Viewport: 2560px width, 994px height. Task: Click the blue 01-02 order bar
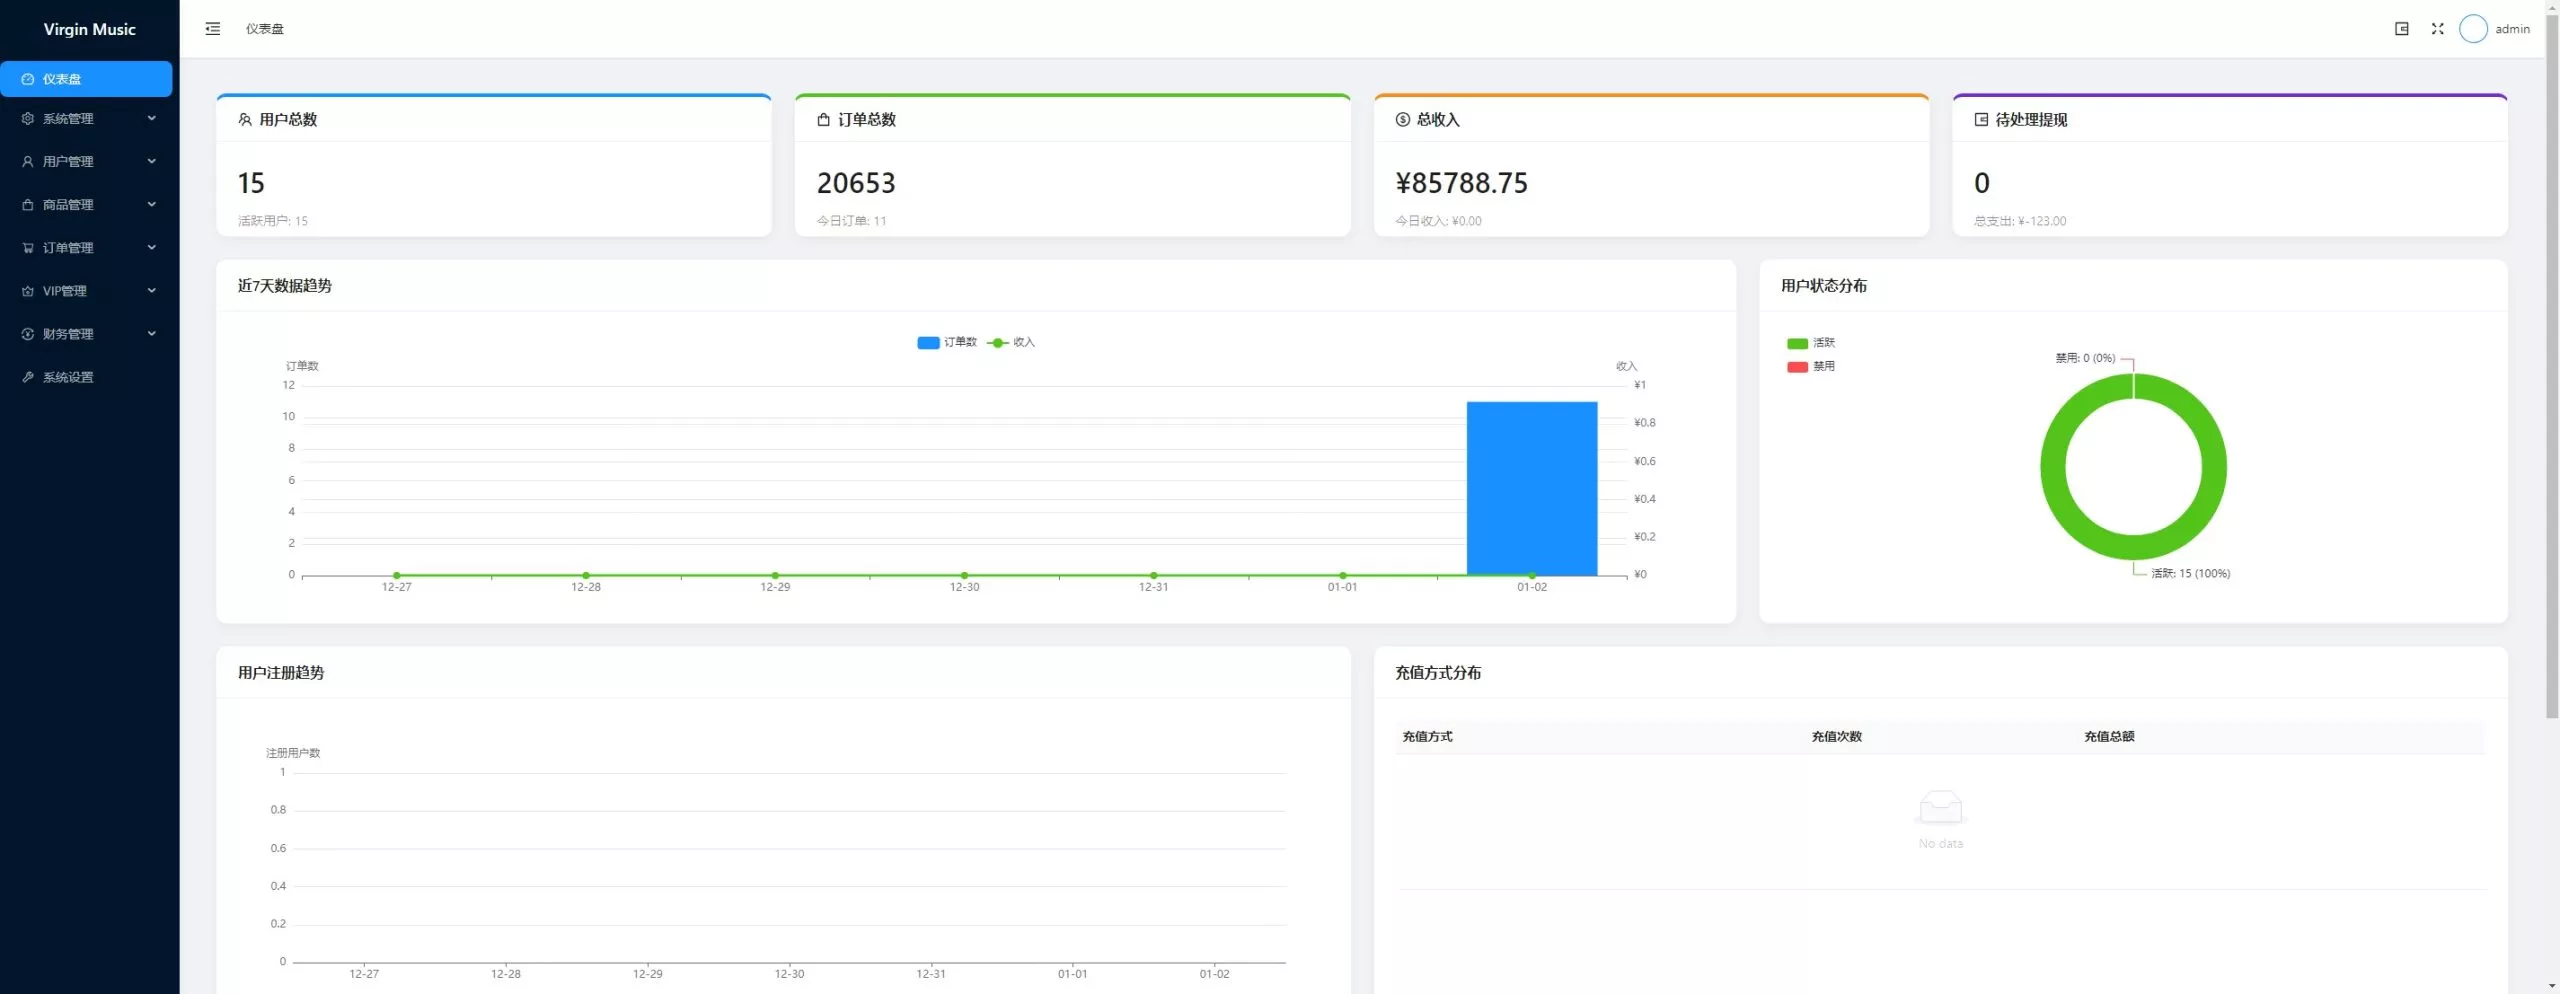(1531, 488)
